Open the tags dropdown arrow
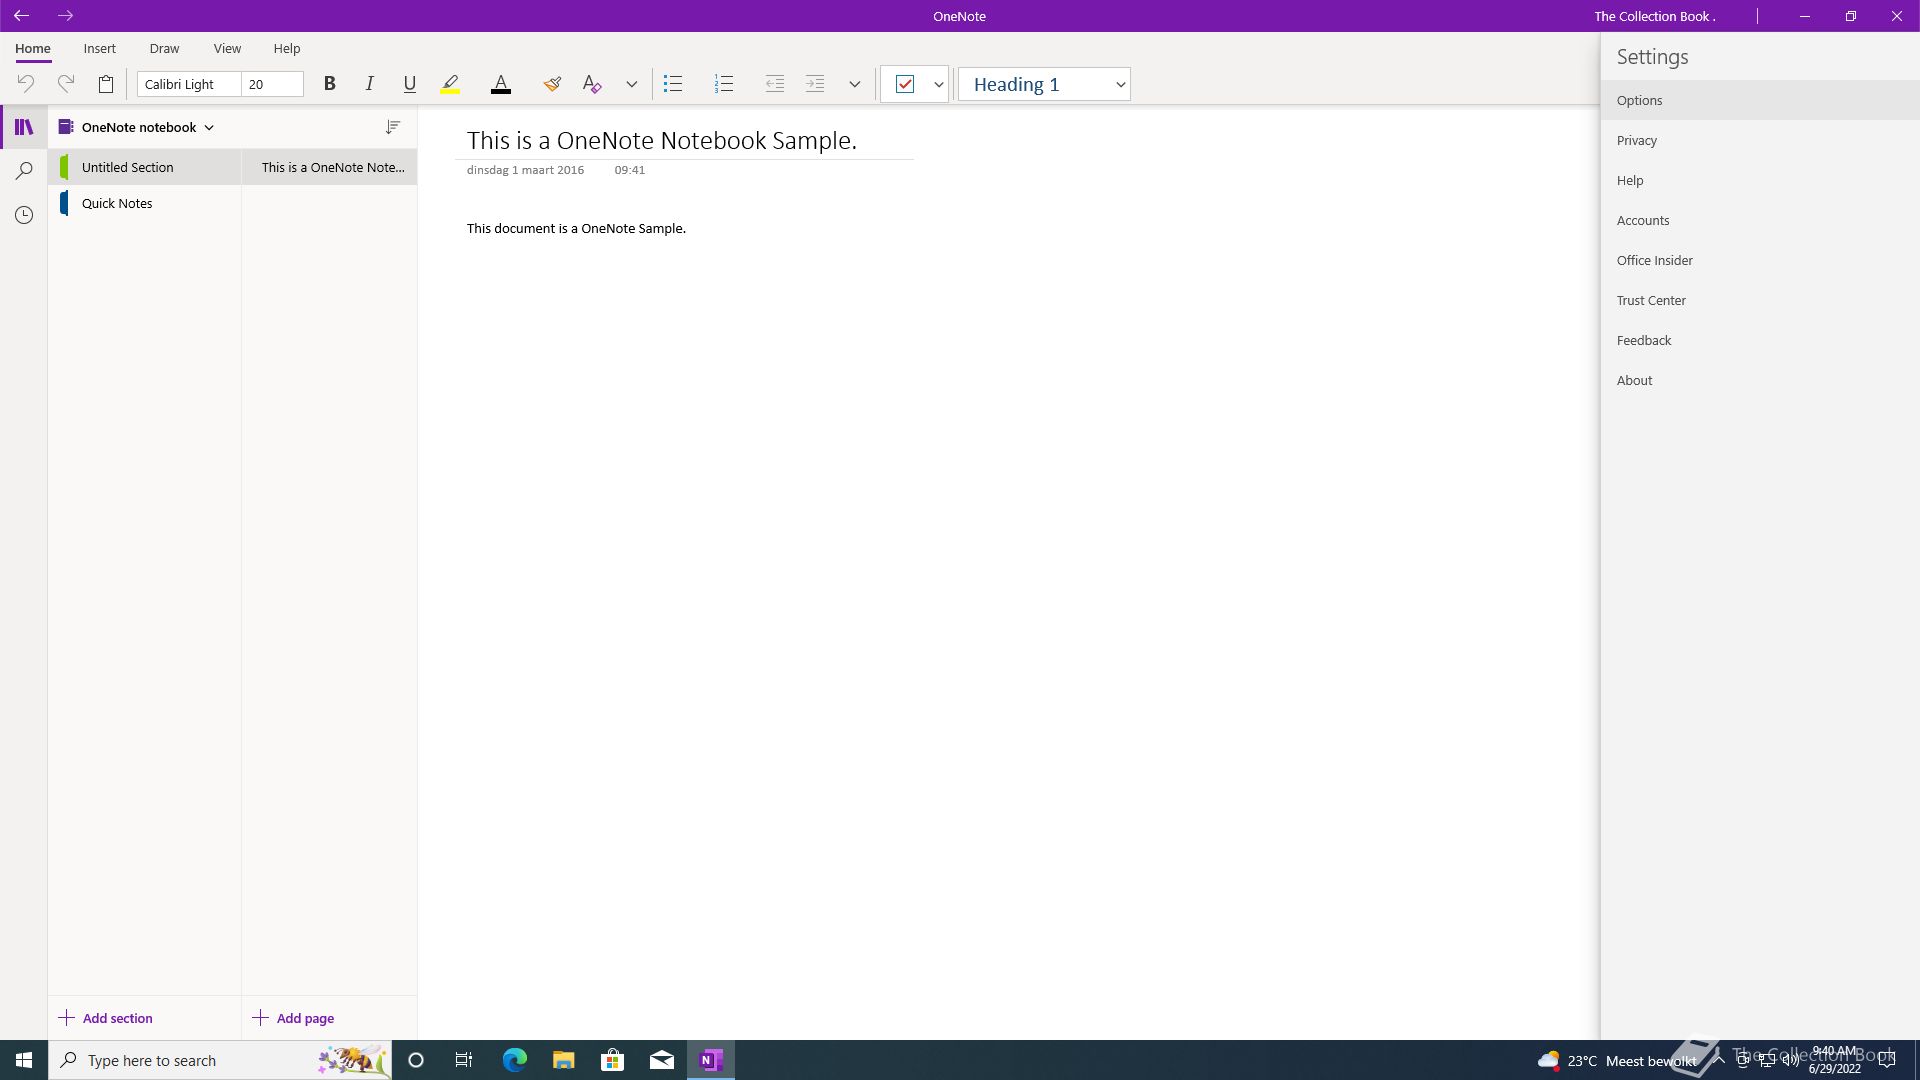Screen dimensions: 1920x1080 pyautogui.click(x=938, y=84)
